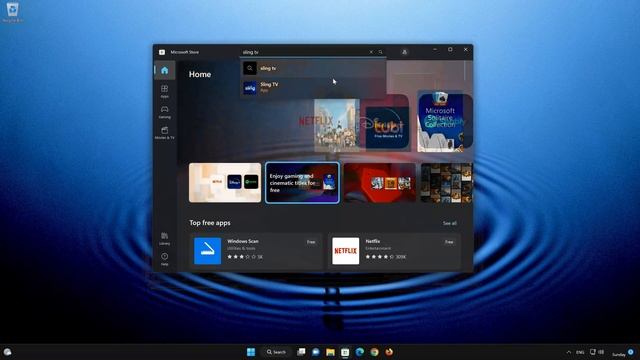The height and width of the screenshot is (360, 640).
Task: Open the Apps section in the sidebar
Action: tap(164, 91)
